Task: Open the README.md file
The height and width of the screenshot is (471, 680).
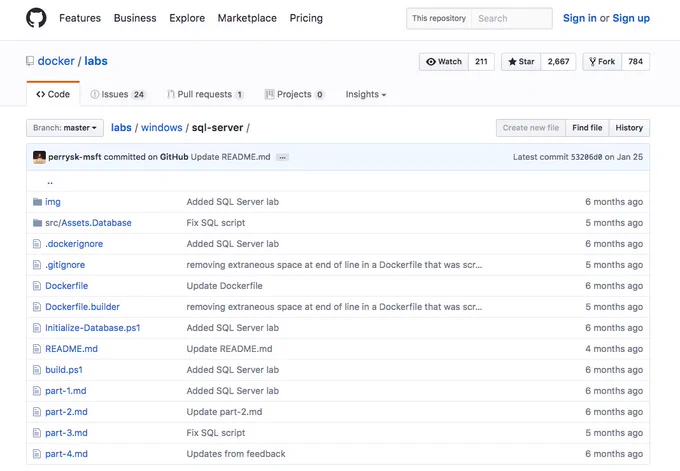Action: point(72,349)
